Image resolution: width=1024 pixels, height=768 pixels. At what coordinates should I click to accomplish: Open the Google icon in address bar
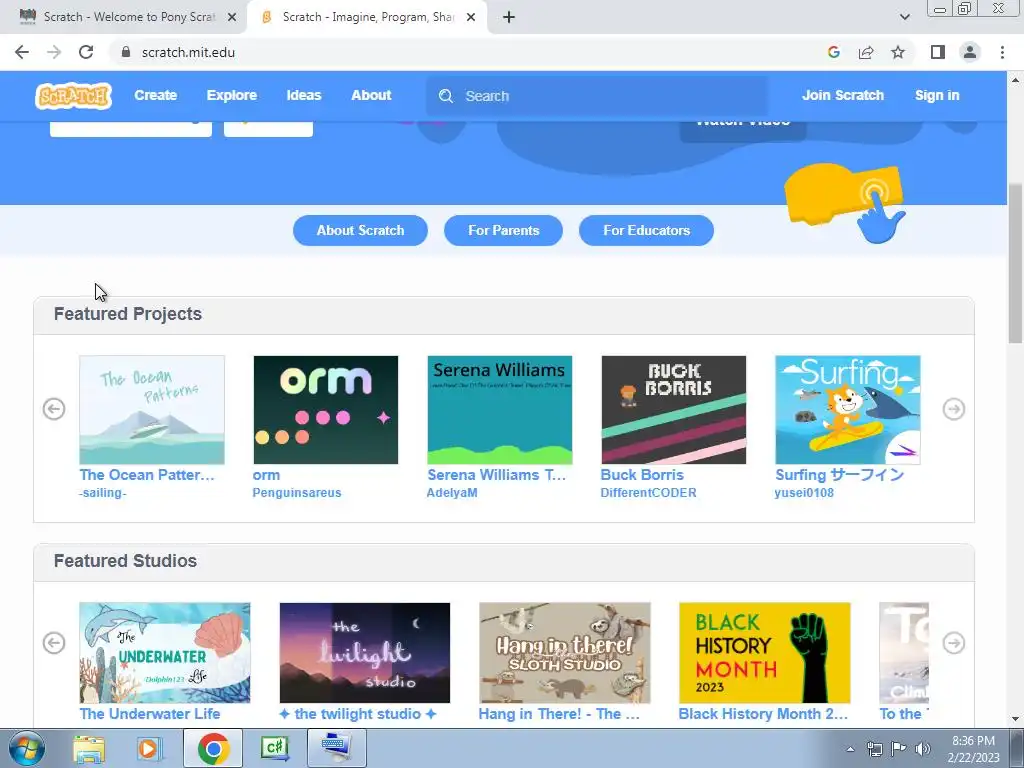[x=833, y=52]
